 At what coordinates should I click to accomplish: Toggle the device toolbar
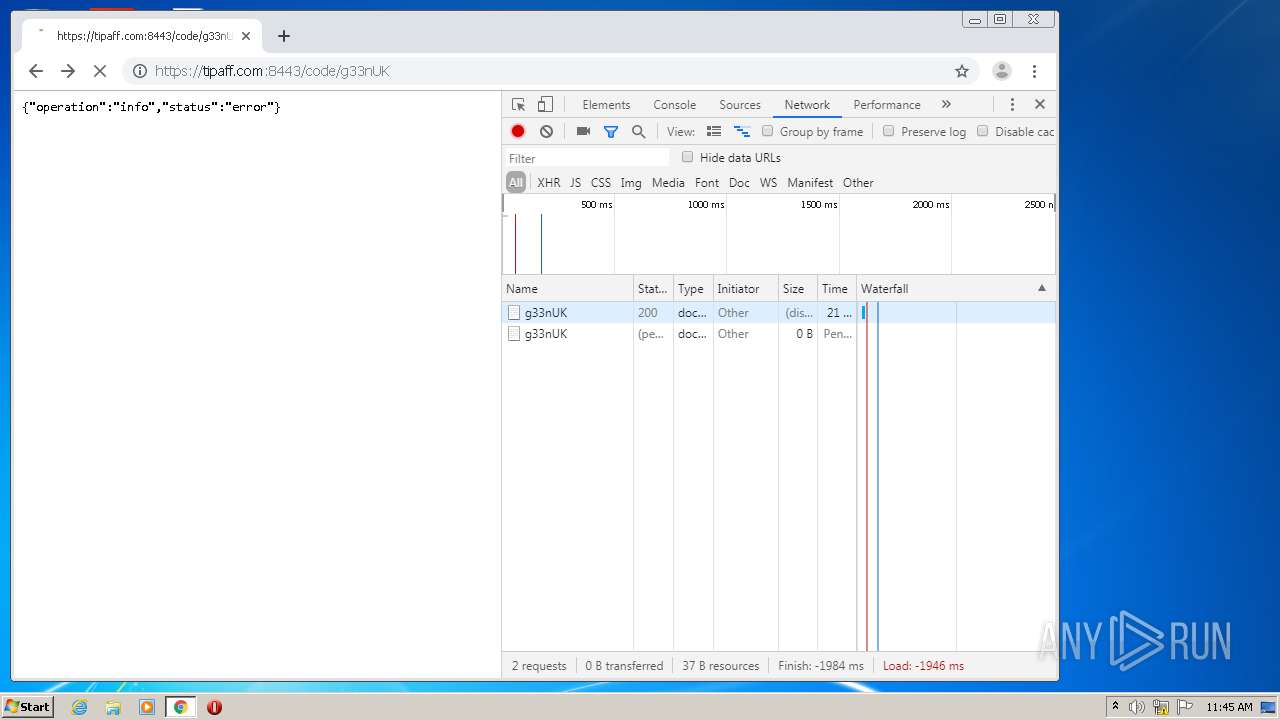545,104
